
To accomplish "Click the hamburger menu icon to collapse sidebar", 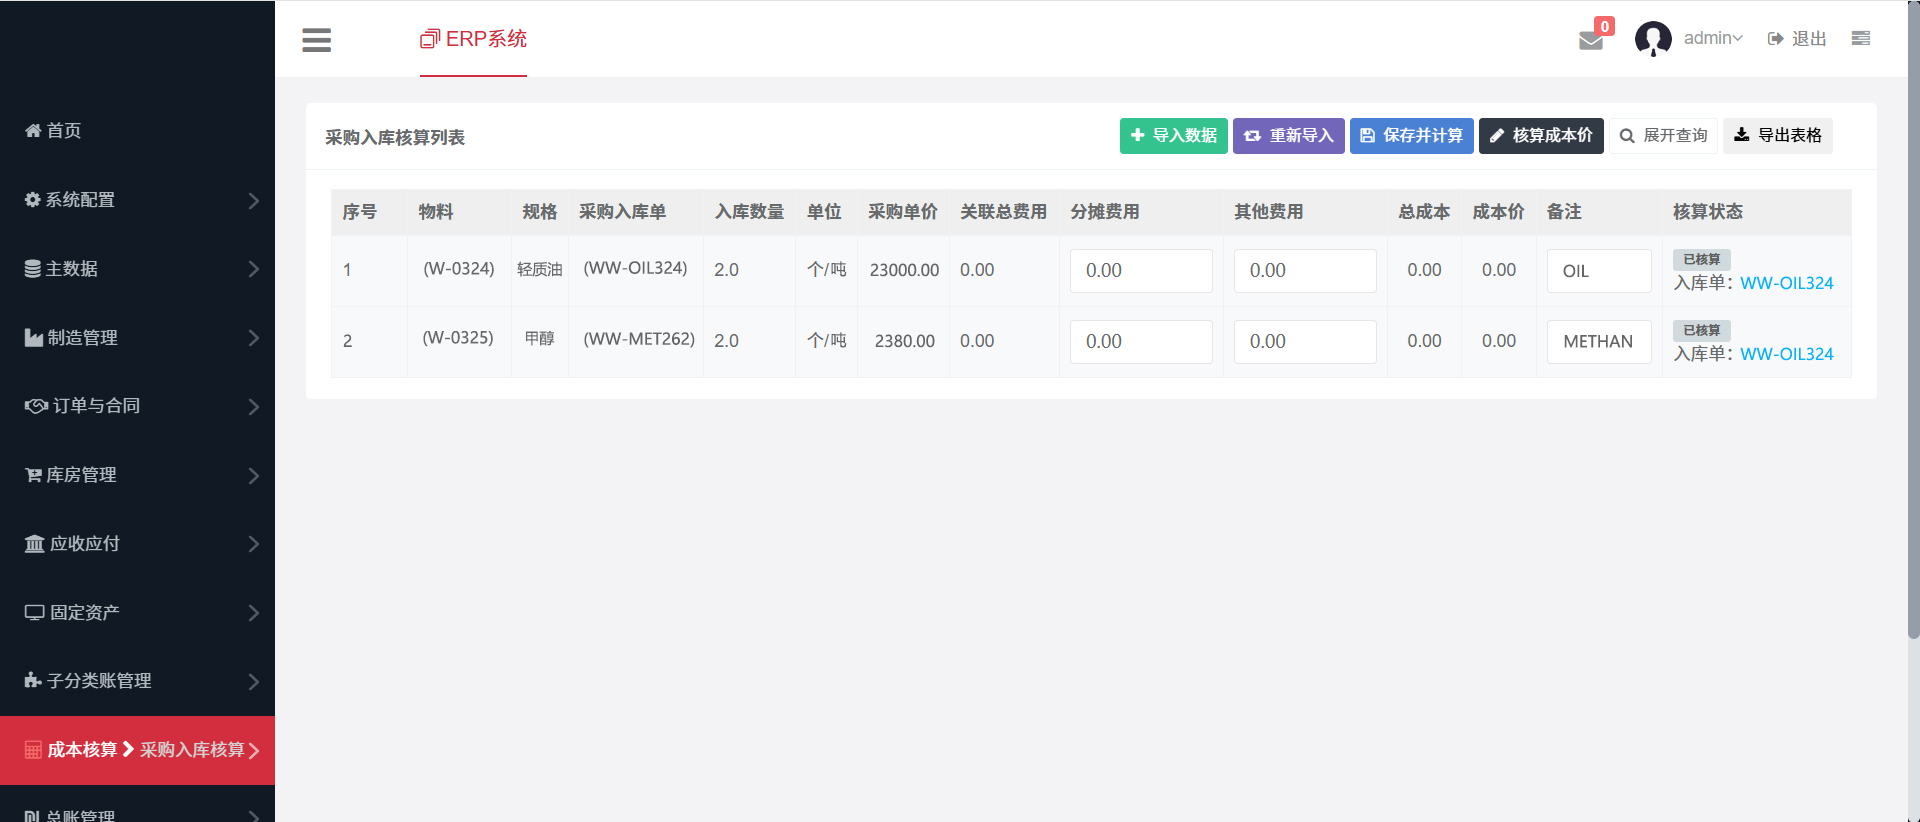I will pyautogui.click(x=316, y=40).
